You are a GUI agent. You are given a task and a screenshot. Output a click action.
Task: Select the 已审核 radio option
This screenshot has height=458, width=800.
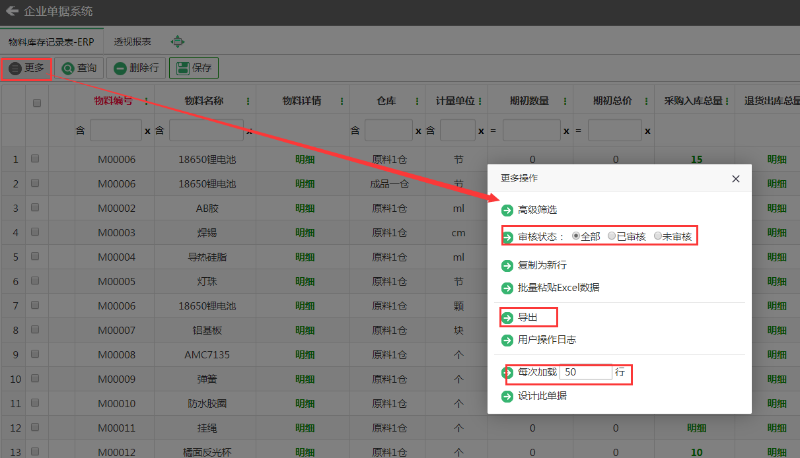click(612, 236)
